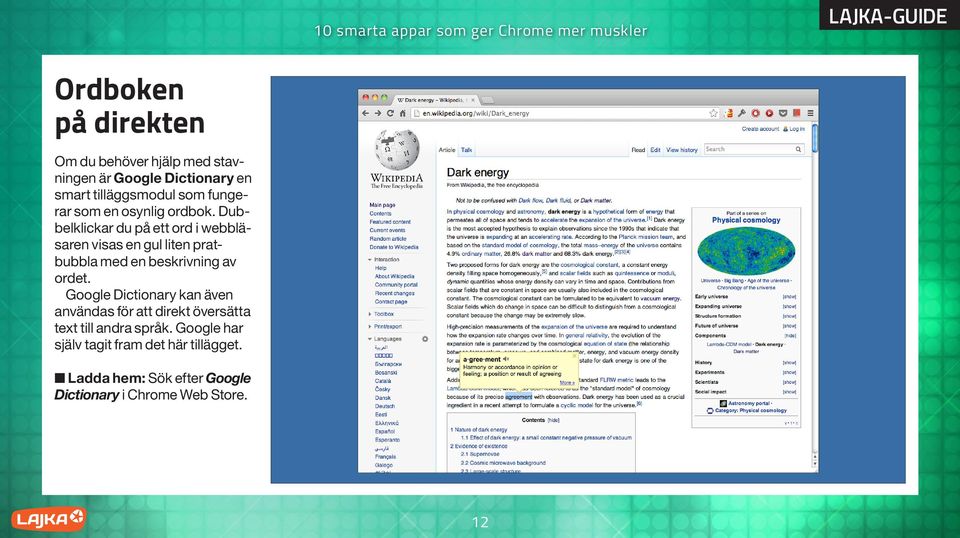Viewport: 960px width, 538px height.
Task: Click the page vertical scrollbar thumb
Action: 814,138
